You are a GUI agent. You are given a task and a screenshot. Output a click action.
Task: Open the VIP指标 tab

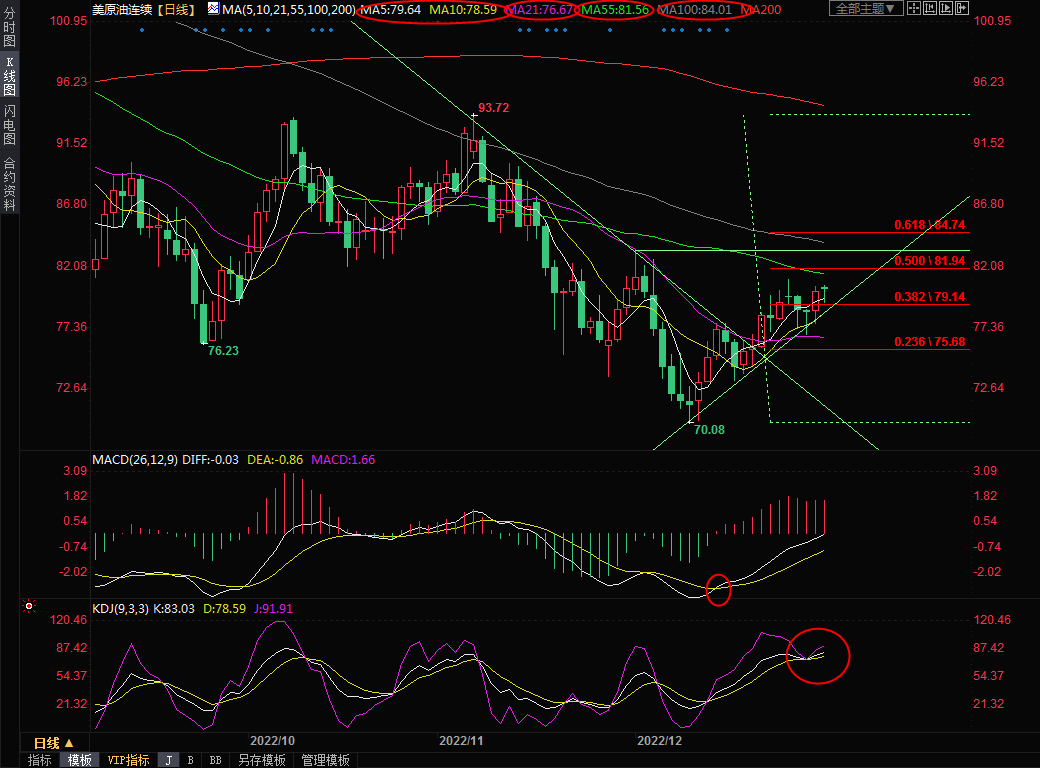point(128,760)
